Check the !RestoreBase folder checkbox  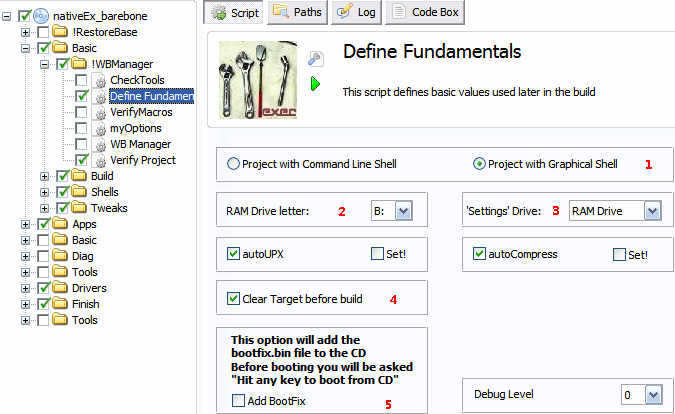pyautogui.click(x=43, y=32)
